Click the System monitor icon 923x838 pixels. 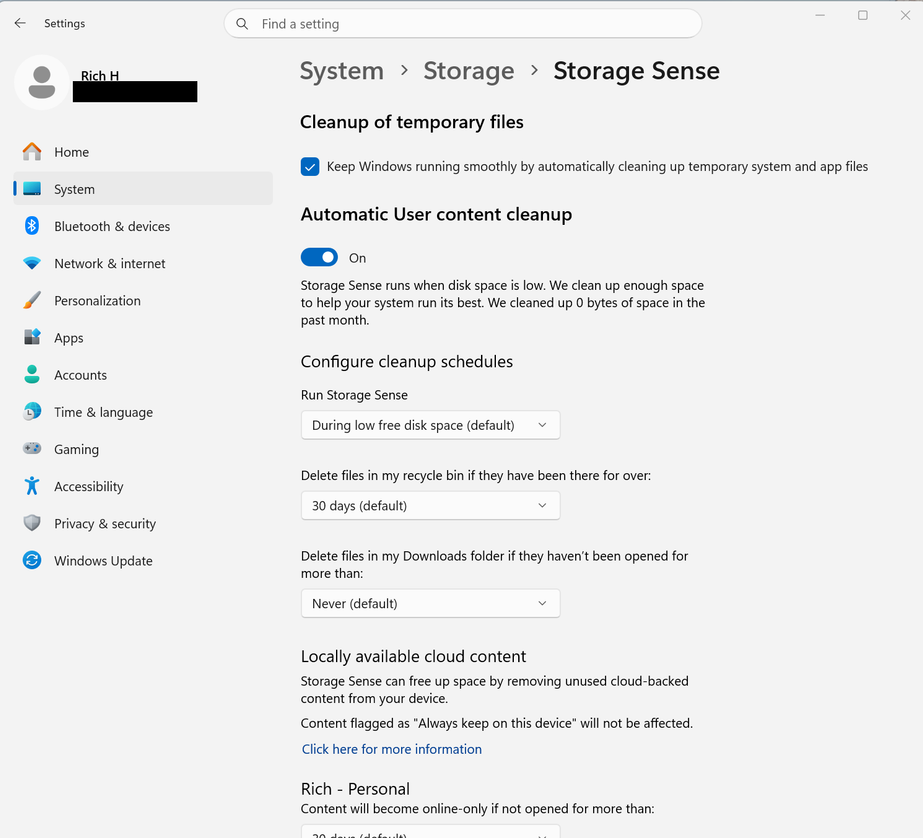tap(32, 189)
